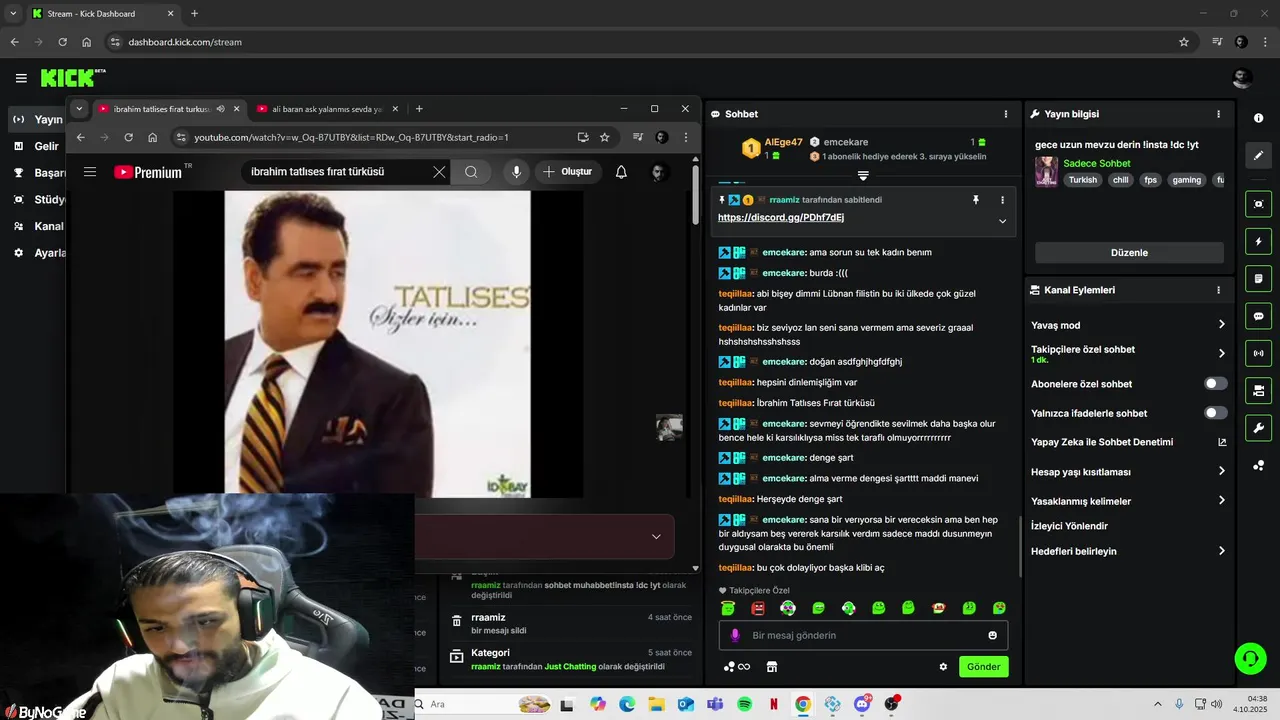Screen dimensions: 1280x720
Task: Open Yapay Zeka ile Sohbet Denetimi
Action: [1128, 442]
